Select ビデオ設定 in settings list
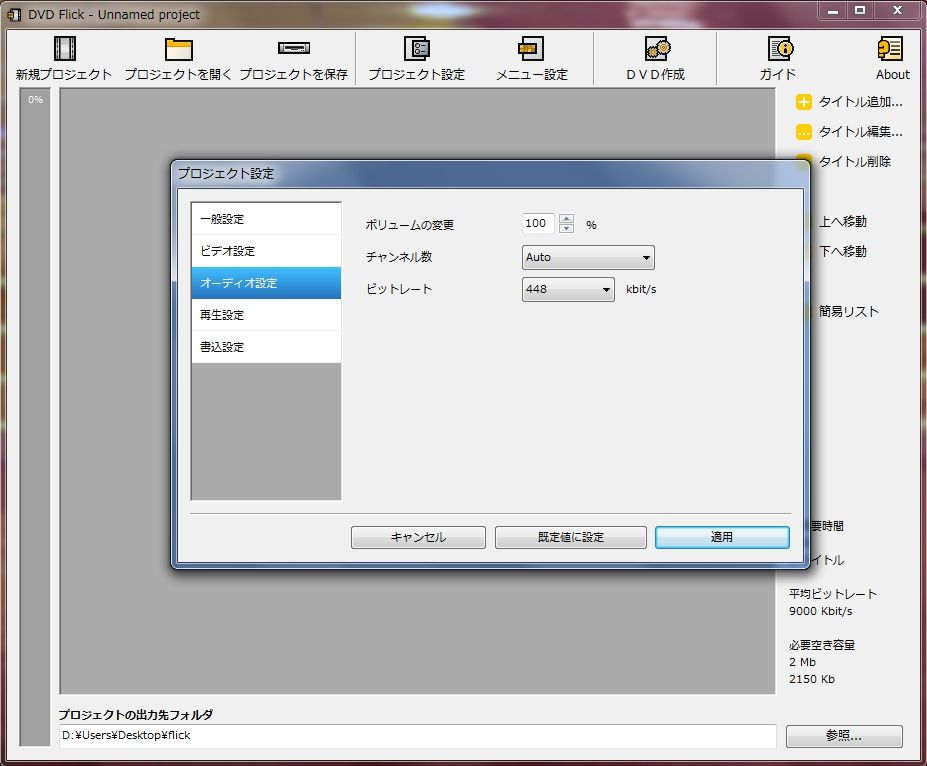Image resolution: width=927 pixels, height=766 pixels. (266, 251)
